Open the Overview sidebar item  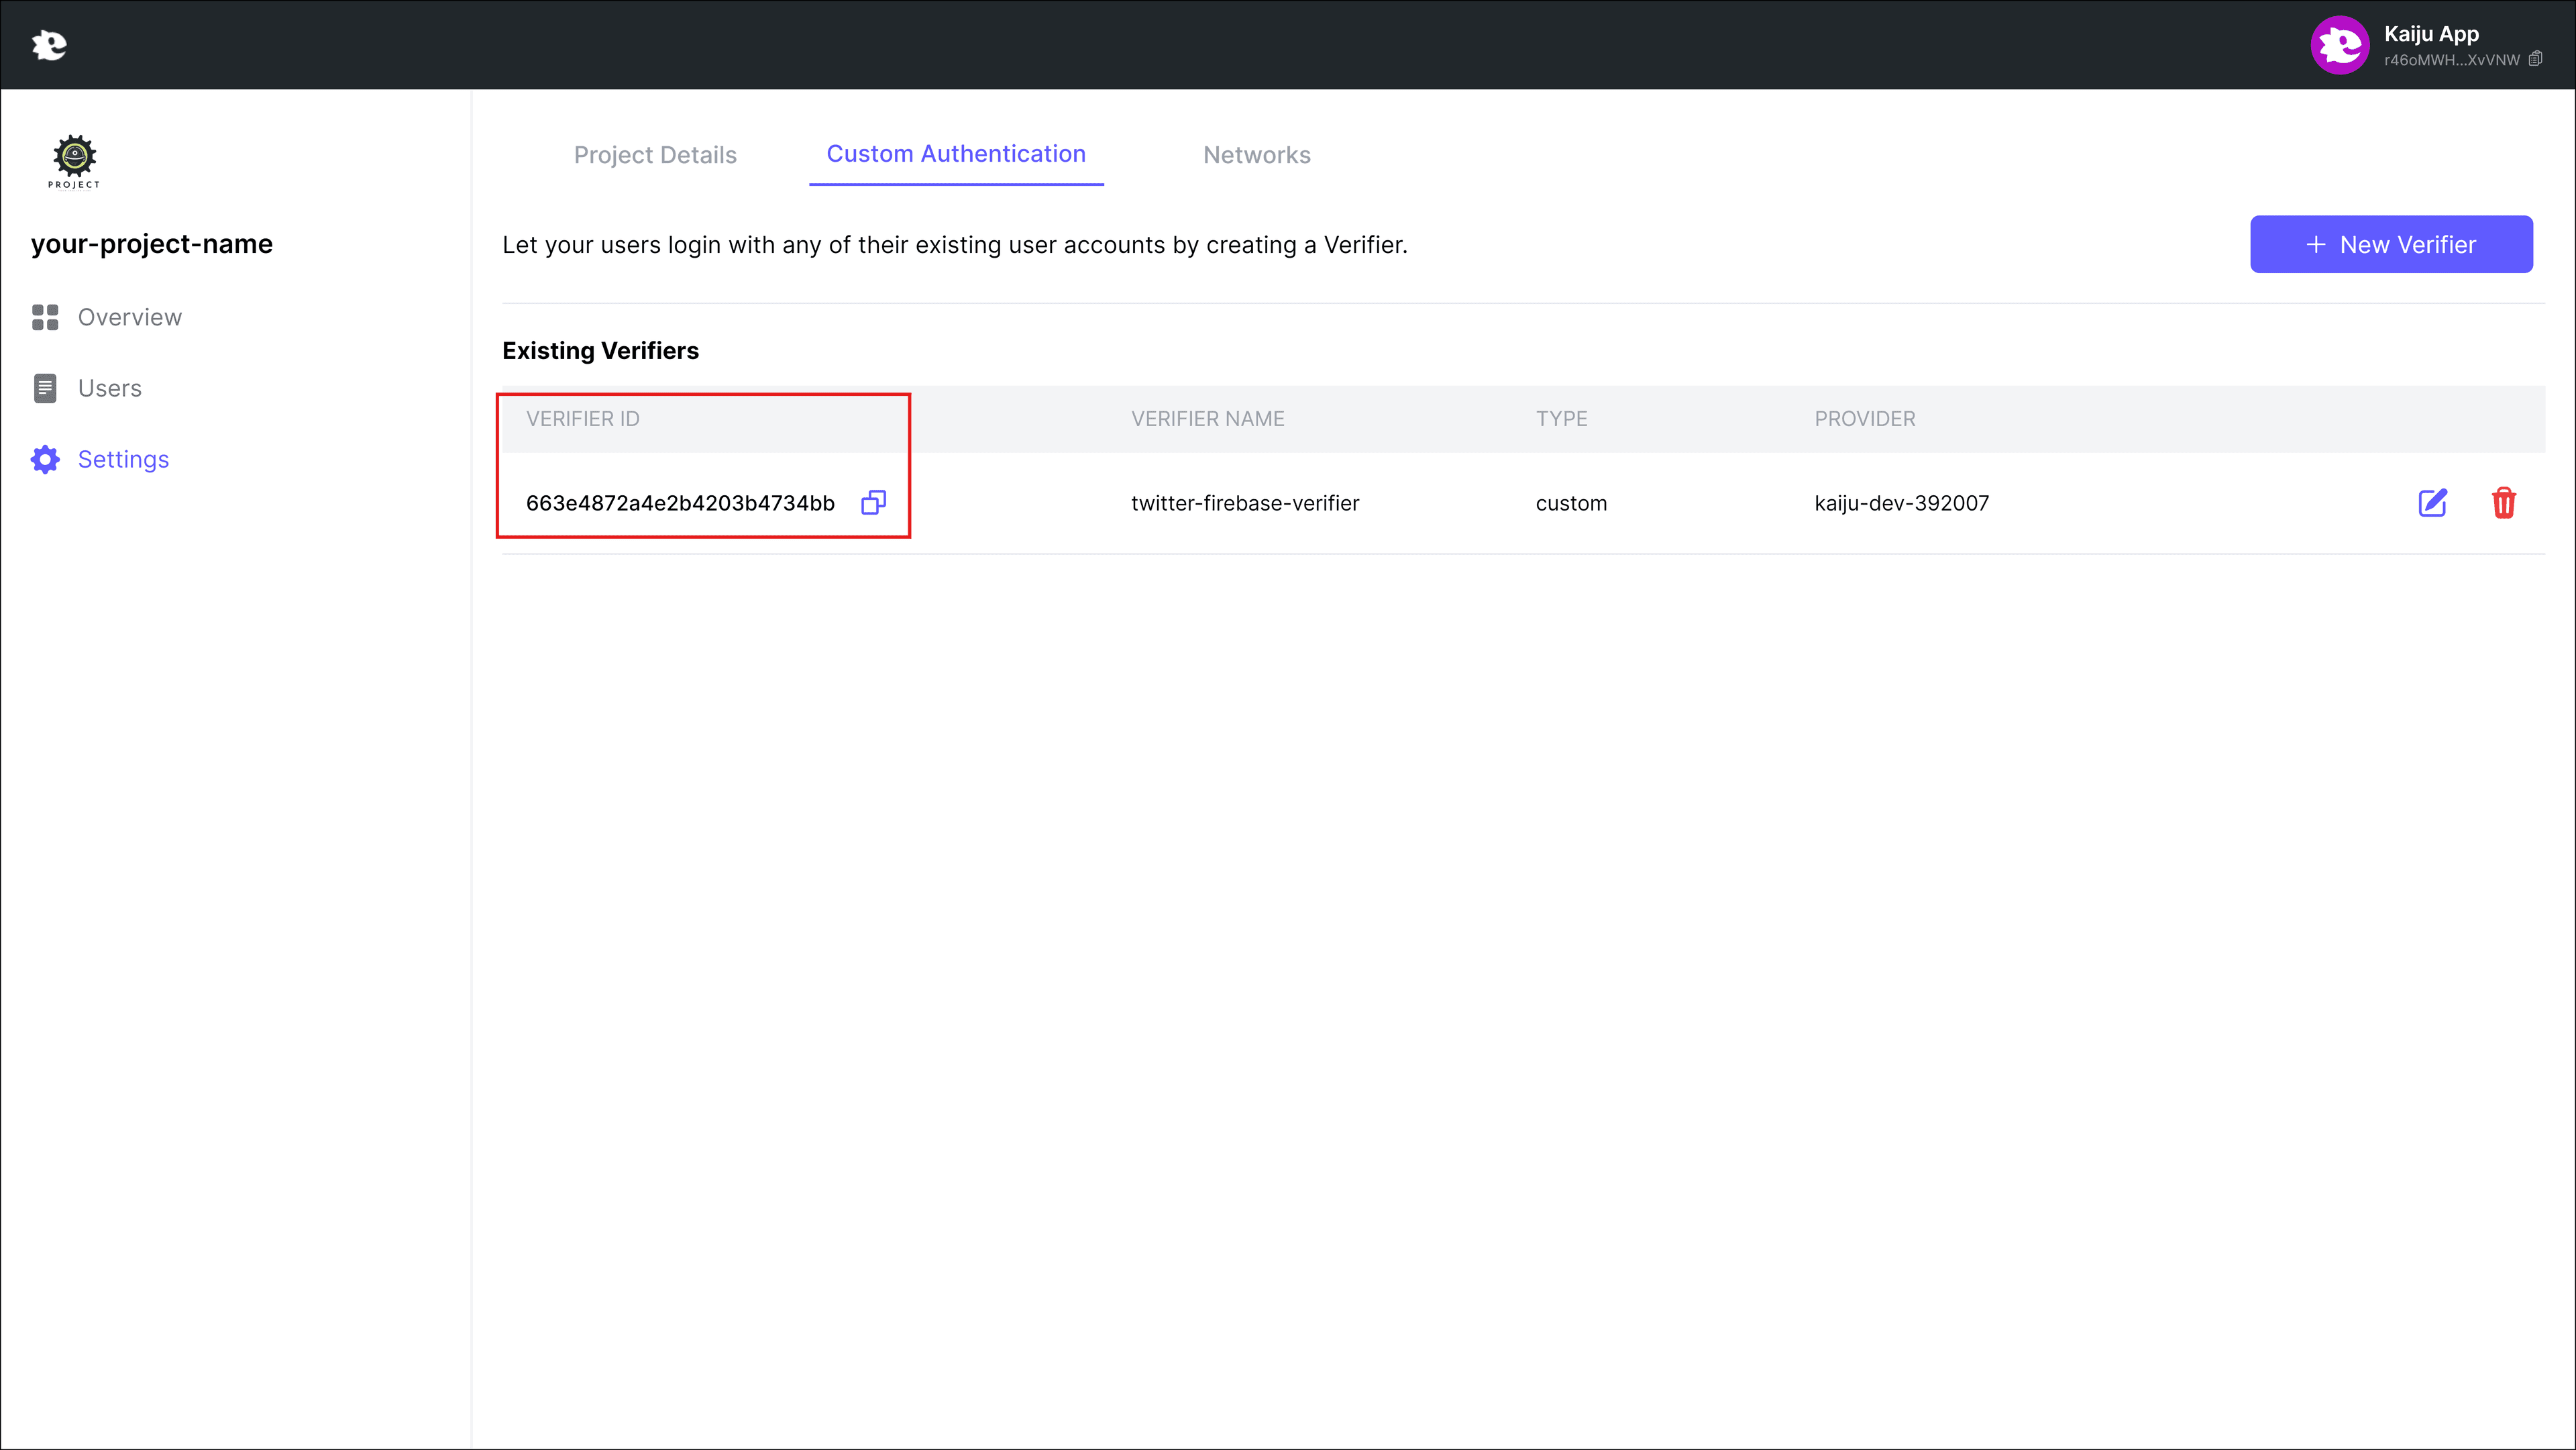[x=107, y=317]
